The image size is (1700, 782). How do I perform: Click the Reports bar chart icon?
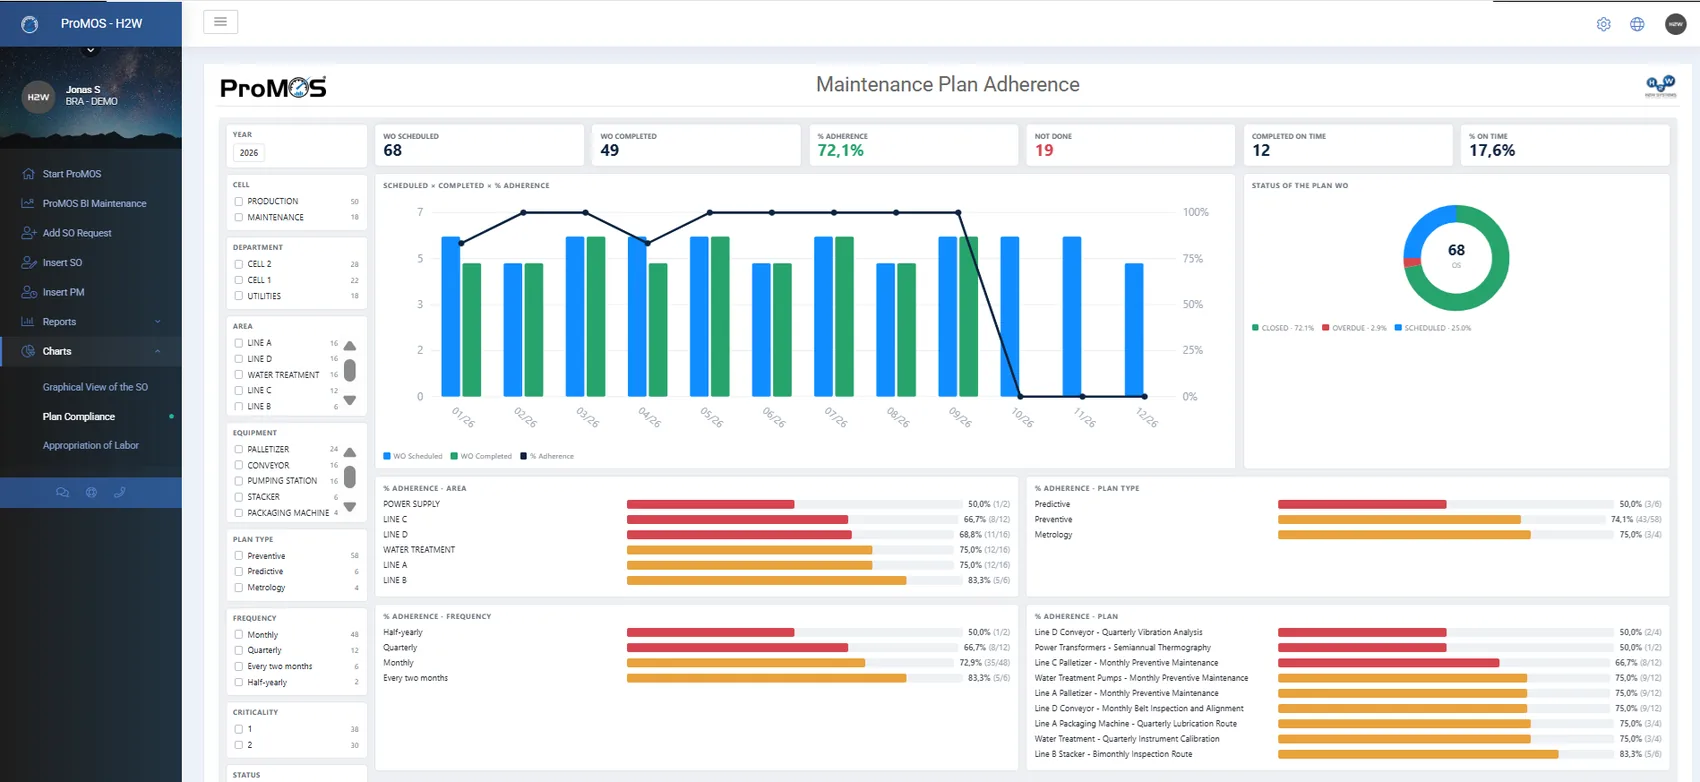click(x=28, y=322)
